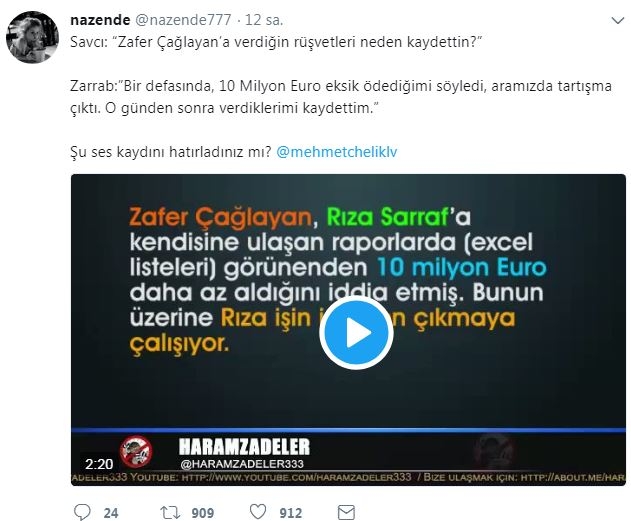The height and width of the screenshot is (521, 631).
Task: Open nazende's profile picture avatar
Action: coord(32,37)
